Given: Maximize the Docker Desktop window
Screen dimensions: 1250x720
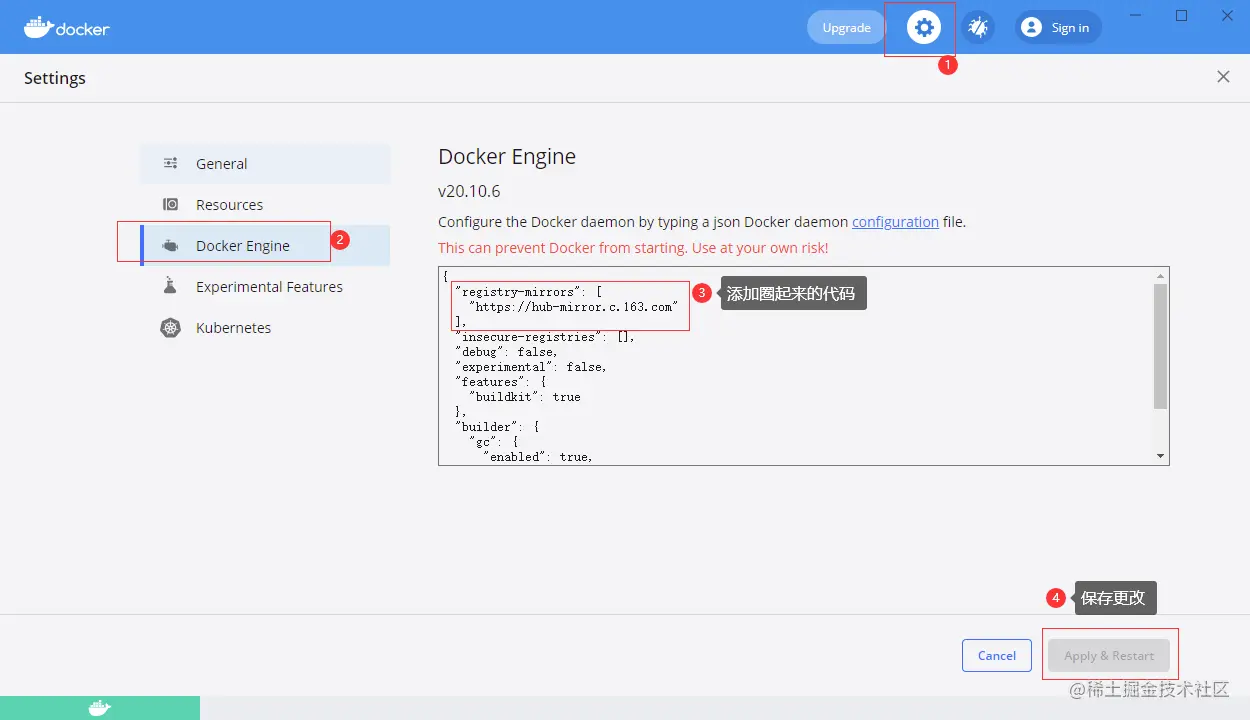Looking at the screenshot, I should click(1181, 15).
